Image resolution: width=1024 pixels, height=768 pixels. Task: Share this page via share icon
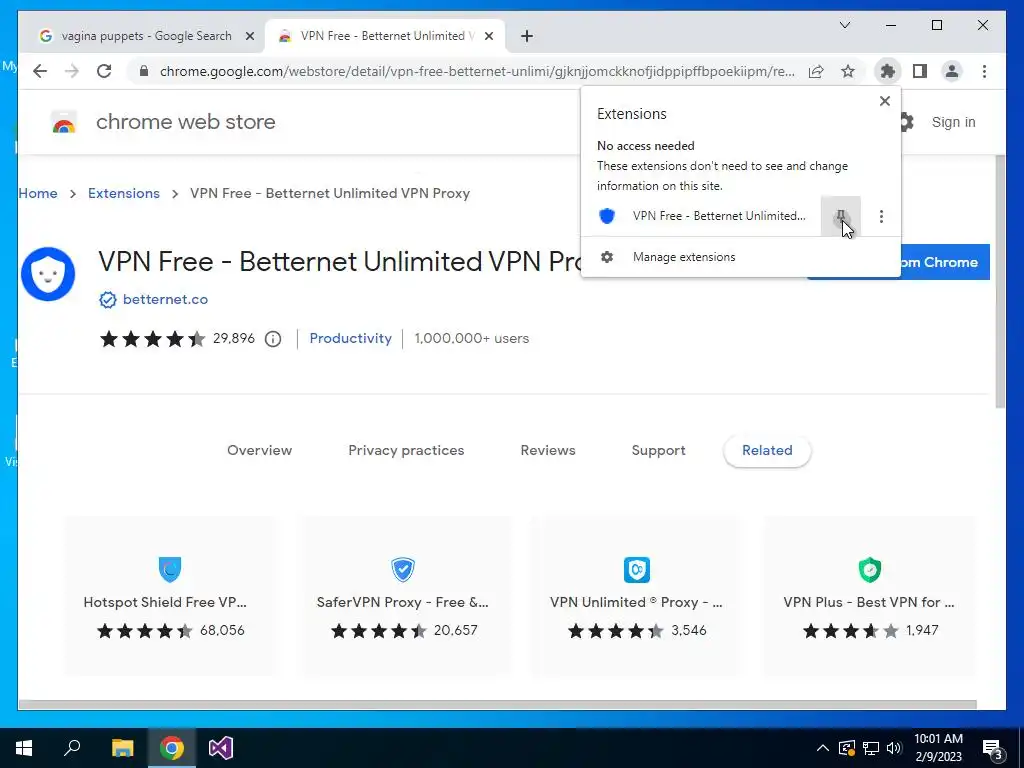click(816, 71)
